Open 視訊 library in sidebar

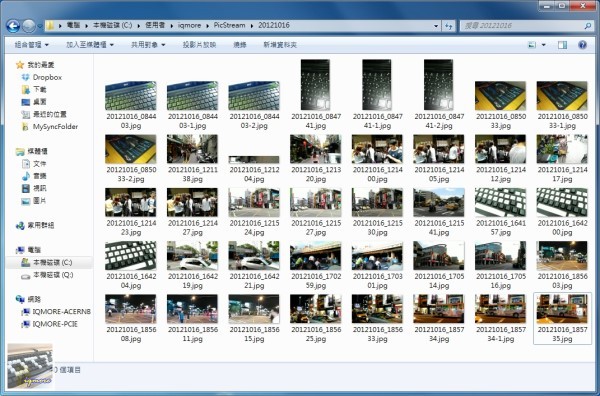pos(34,188)
